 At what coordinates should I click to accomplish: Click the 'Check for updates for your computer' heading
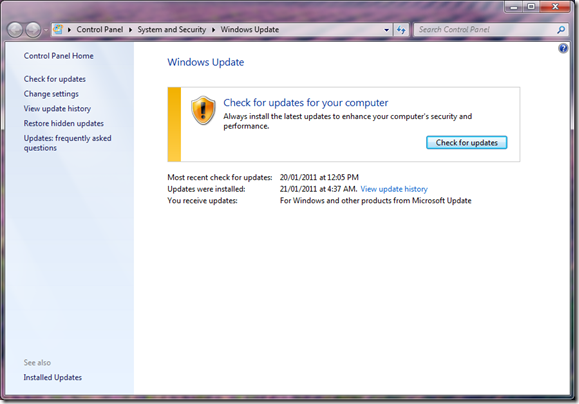[306, 103]
